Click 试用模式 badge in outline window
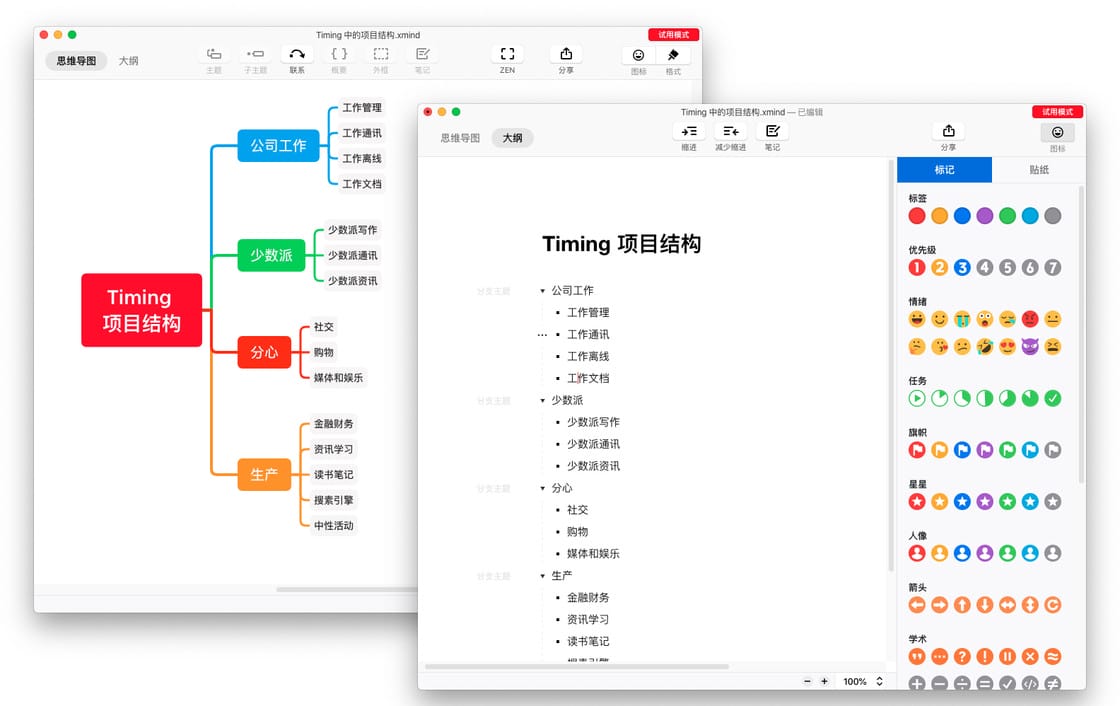 (1057, 111)
